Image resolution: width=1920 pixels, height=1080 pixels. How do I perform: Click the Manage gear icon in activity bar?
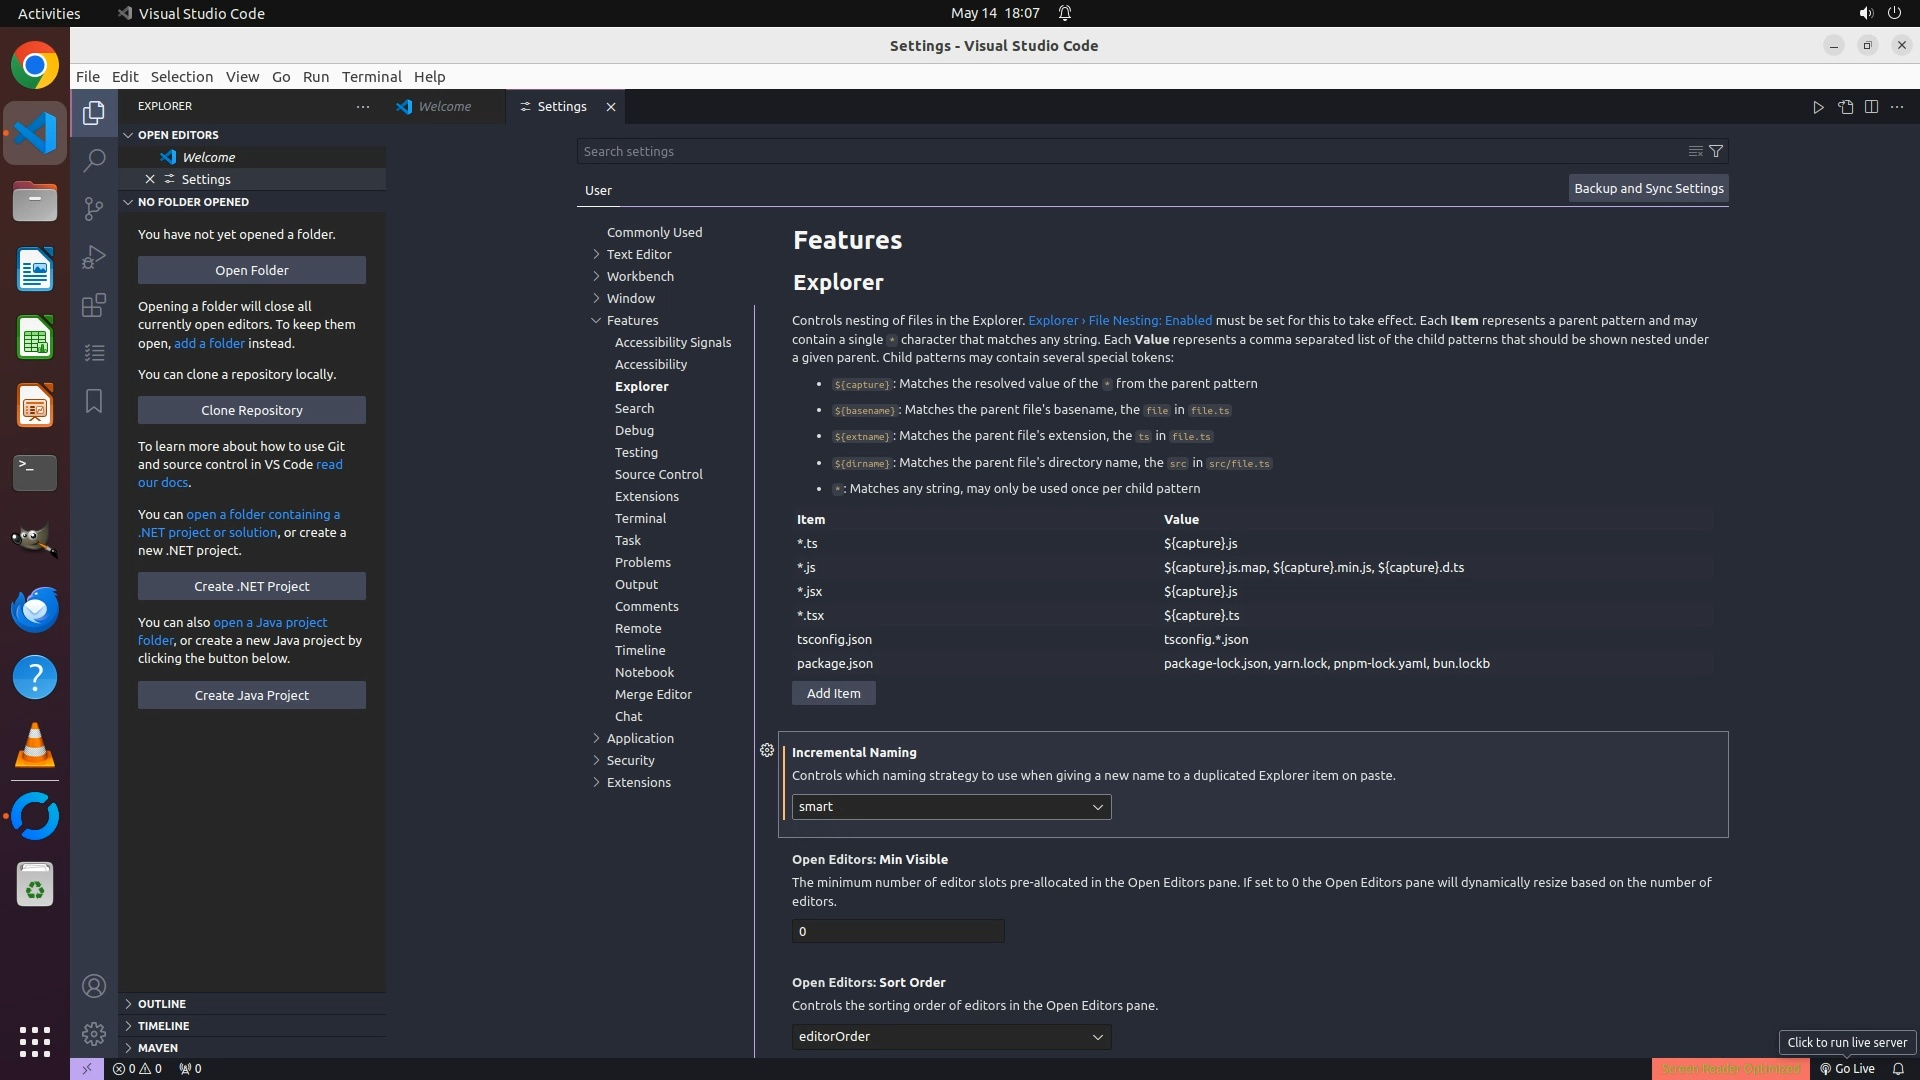[x=94, y=1033]
